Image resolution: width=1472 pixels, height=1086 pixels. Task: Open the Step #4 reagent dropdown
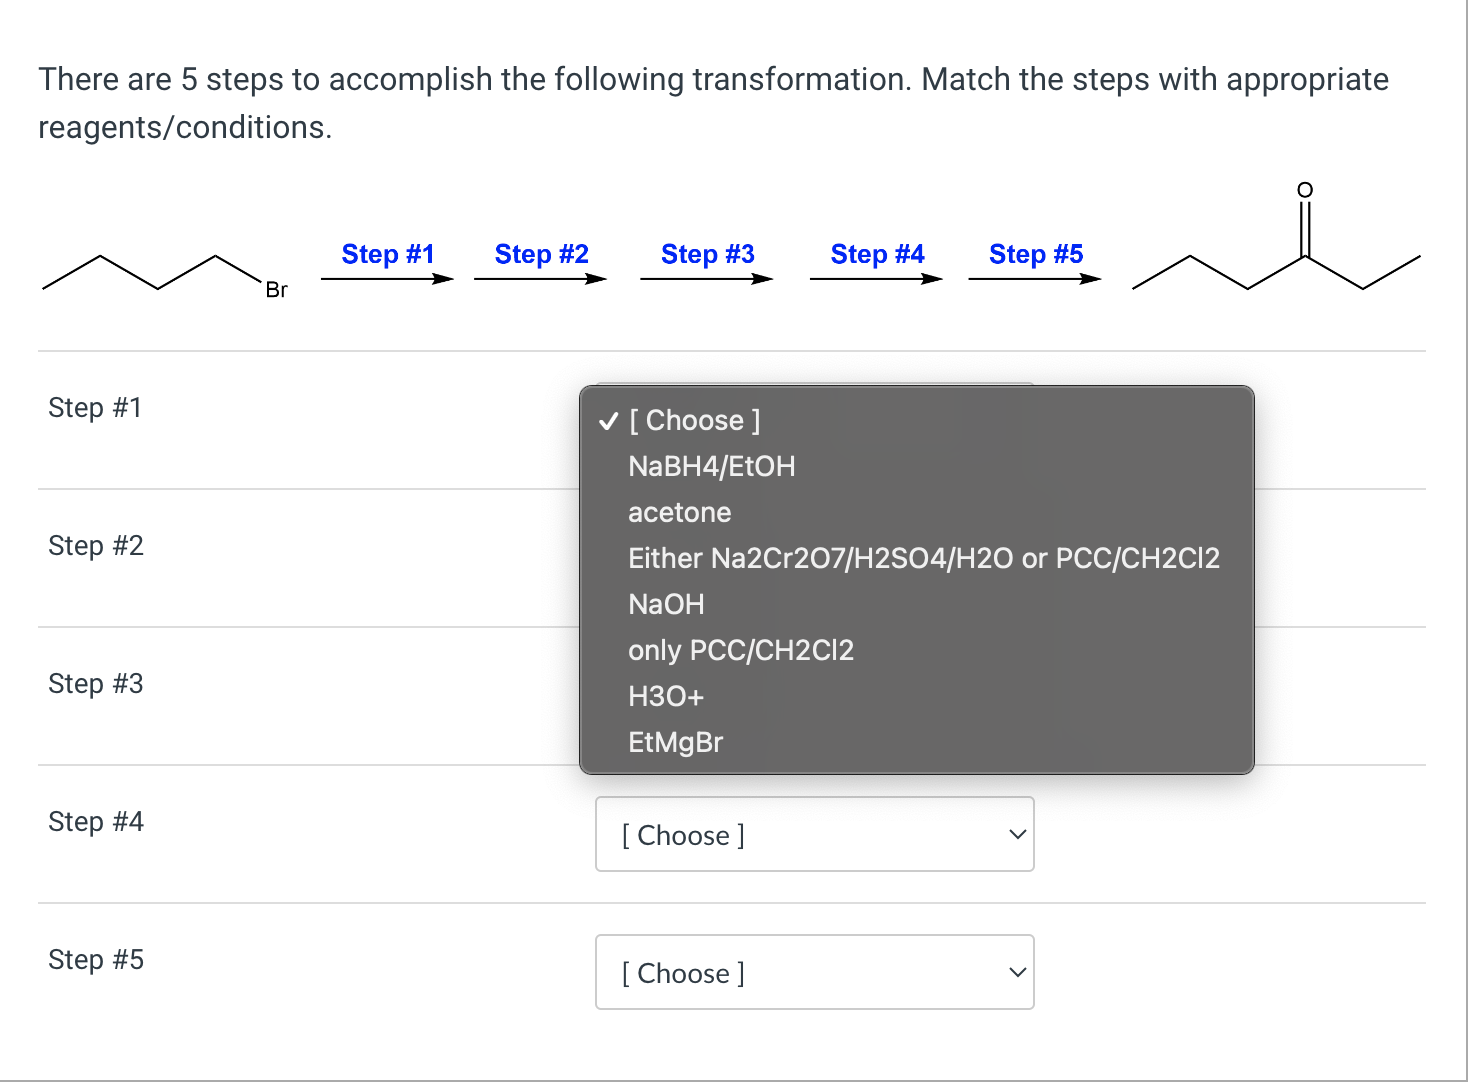click(814, 834)
